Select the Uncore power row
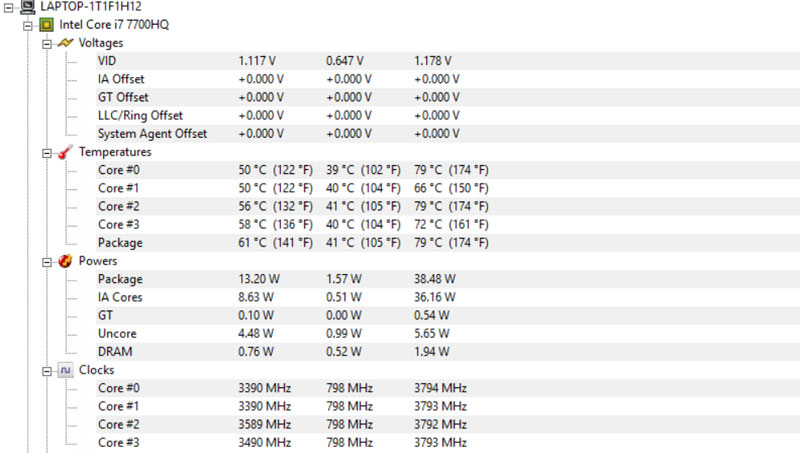 click(448, 334)
